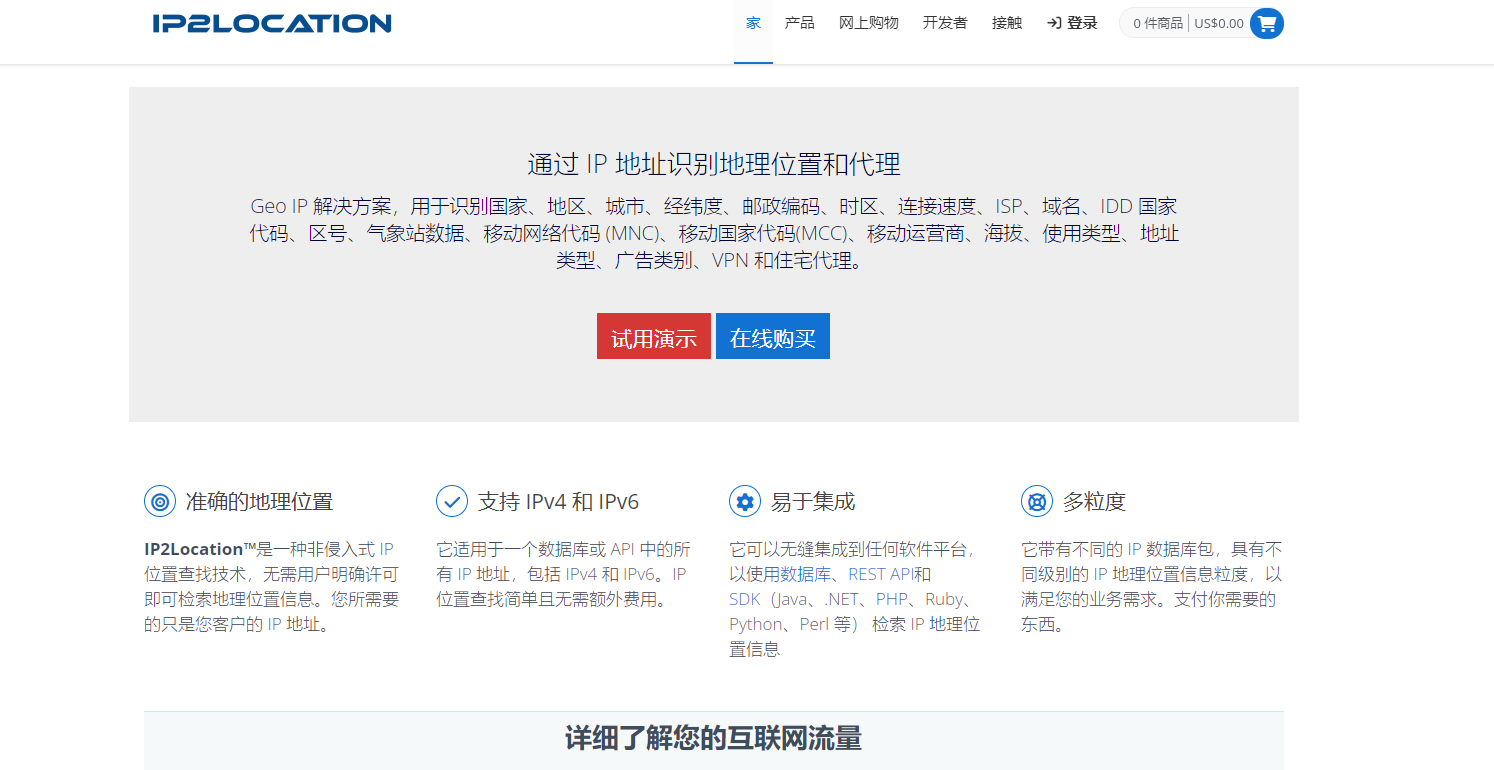The height and width of the screenshot is (770, 1494).
Task: Click the gear icon beside 易于集成
Action: point(745,501)
